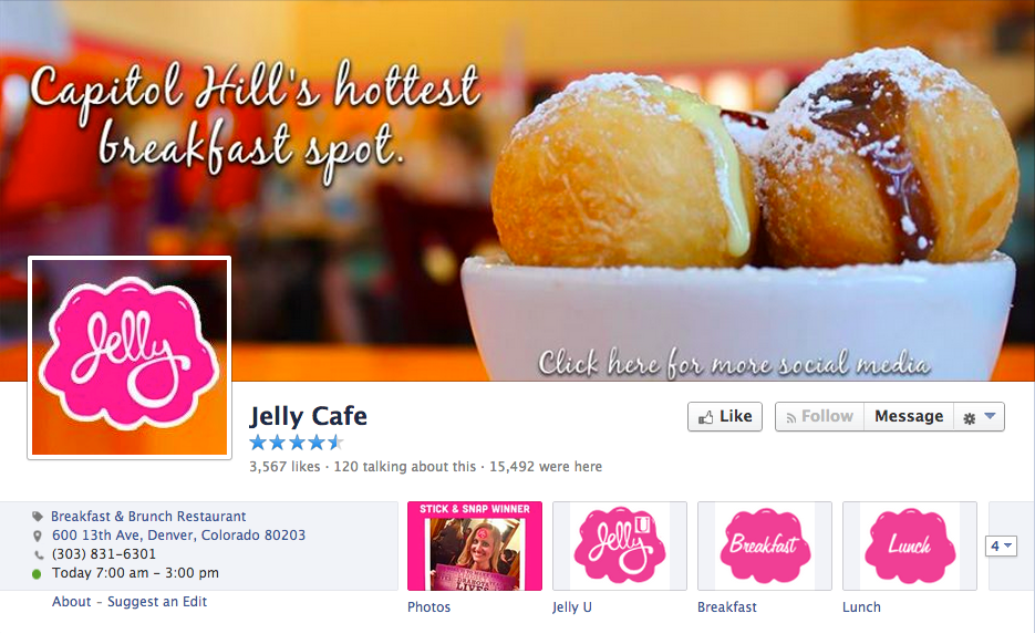Image resolution: width=1035 pixels, height=633 pixels.
Task: Click the Jelly U app icon
Action: point(619,546)
